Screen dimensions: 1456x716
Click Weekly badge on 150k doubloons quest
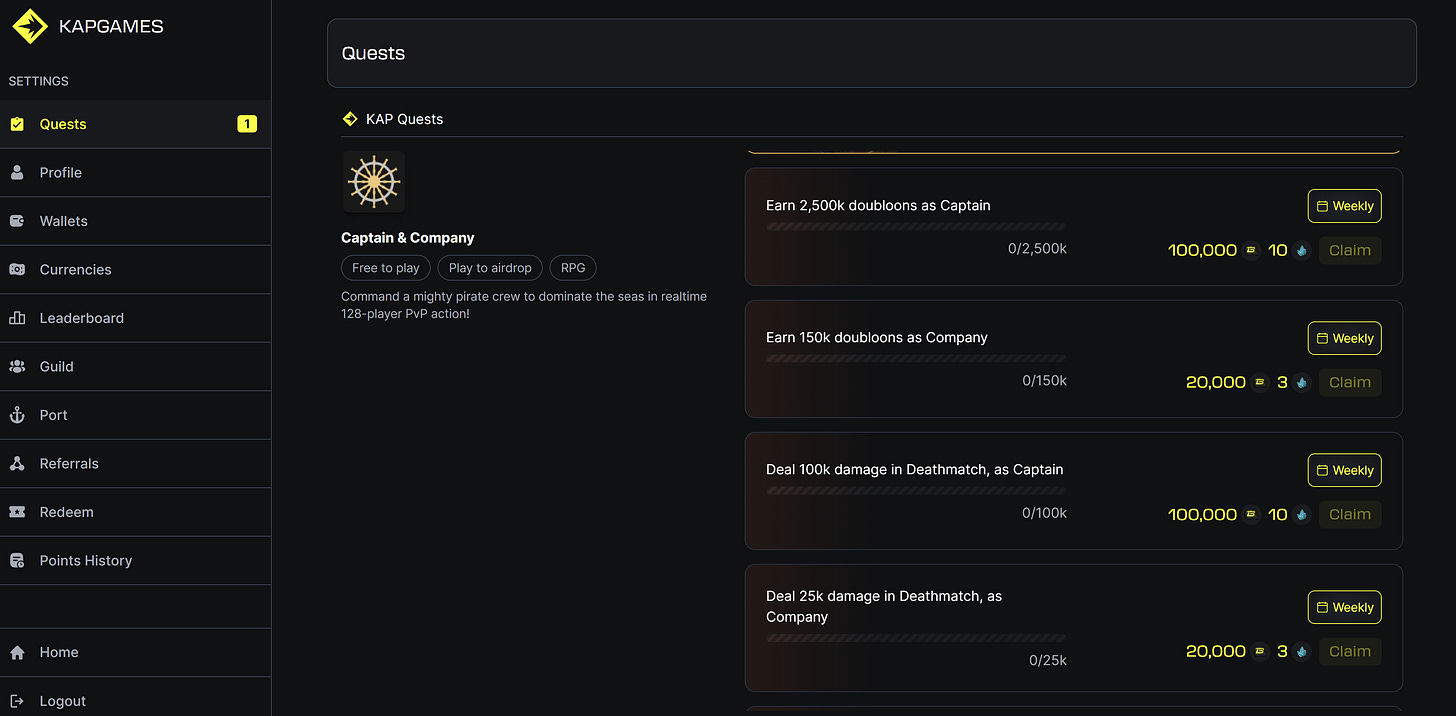pos(1344,338)
